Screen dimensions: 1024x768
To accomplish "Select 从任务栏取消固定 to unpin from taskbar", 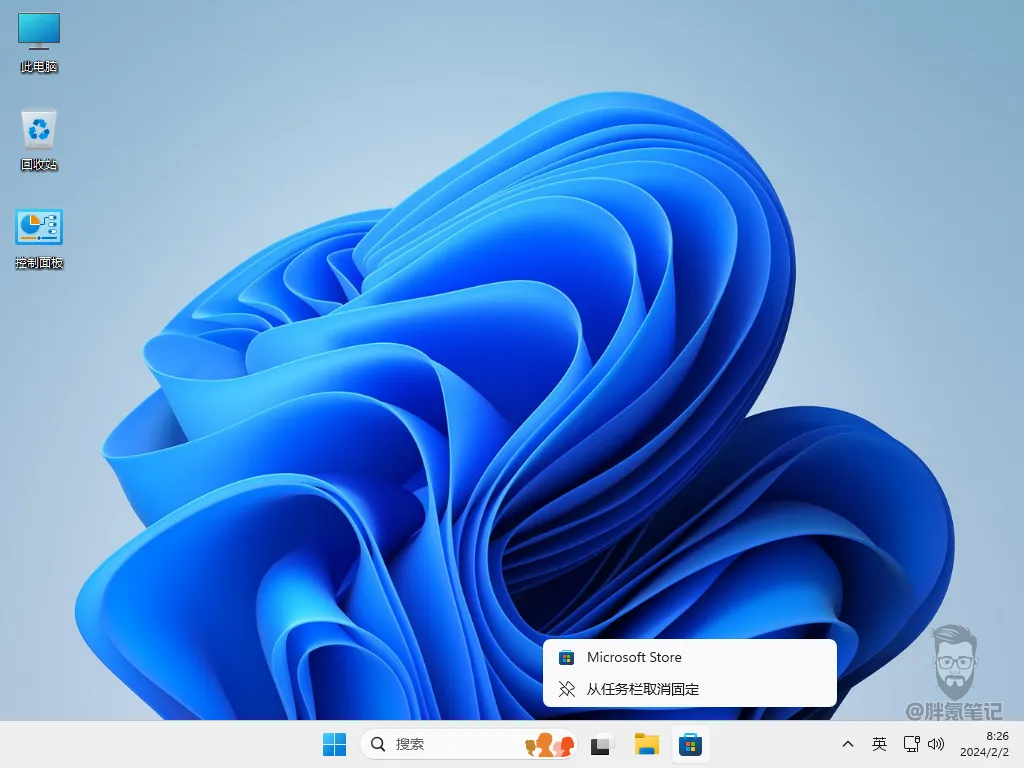I will [x=690, y=689].
